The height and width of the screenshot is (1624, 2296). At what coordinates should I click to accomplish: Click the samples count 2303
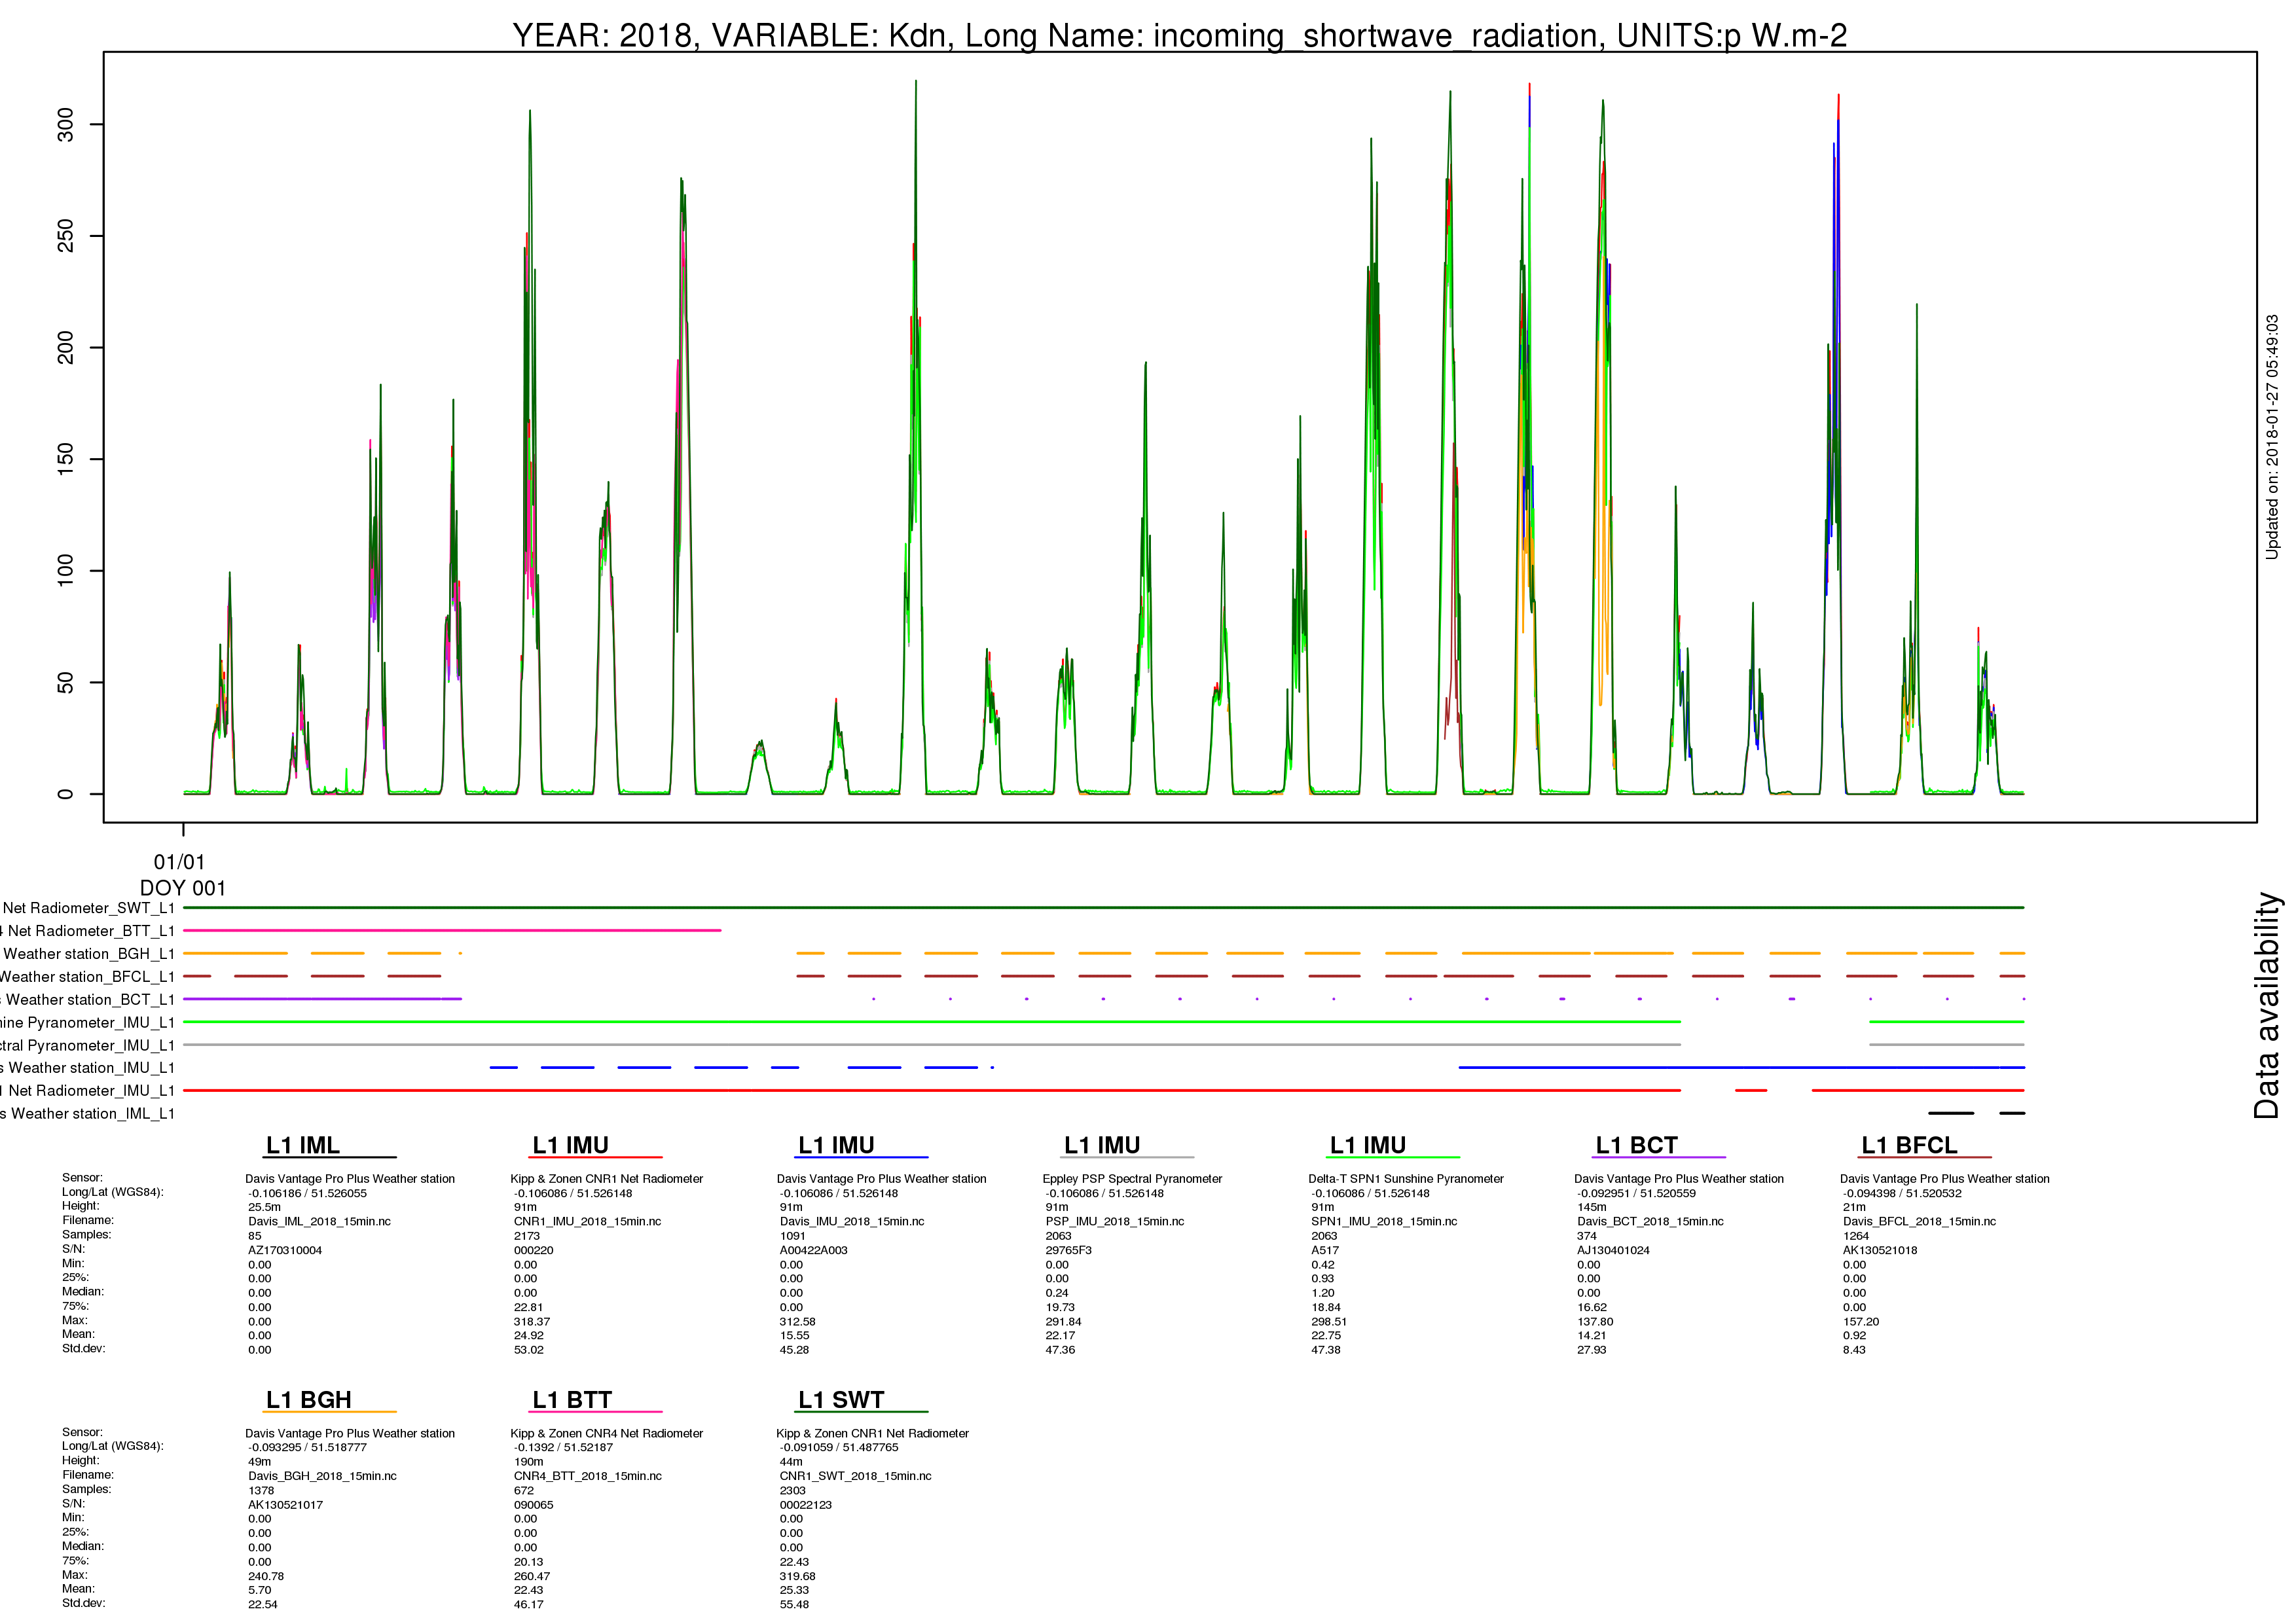793,1491
